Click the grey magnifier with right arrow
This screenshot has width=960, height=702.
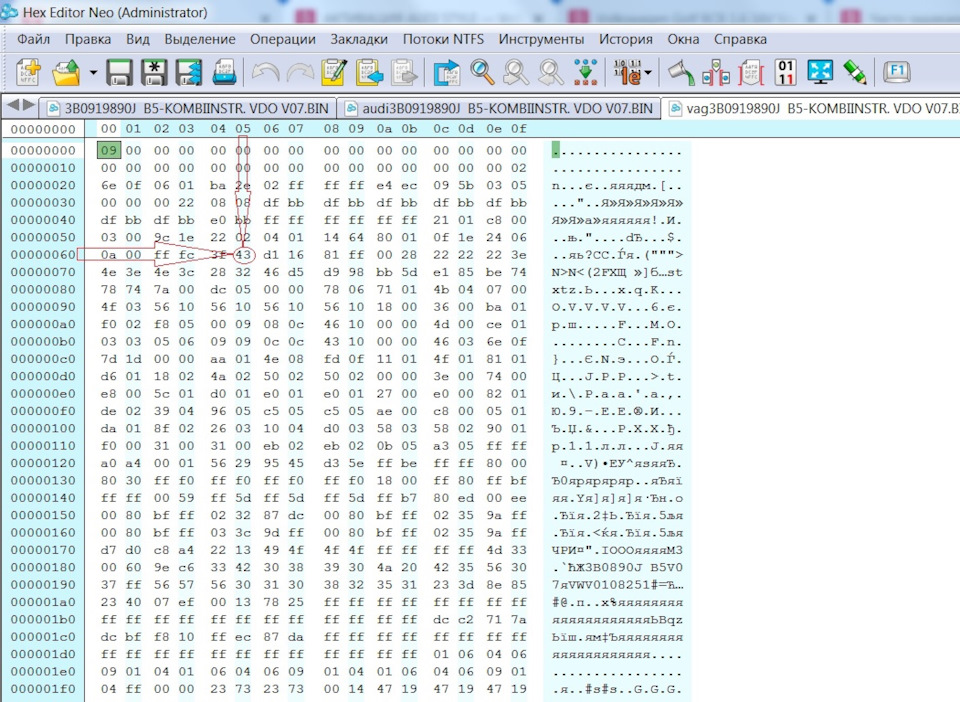click(x=516, y=72)
